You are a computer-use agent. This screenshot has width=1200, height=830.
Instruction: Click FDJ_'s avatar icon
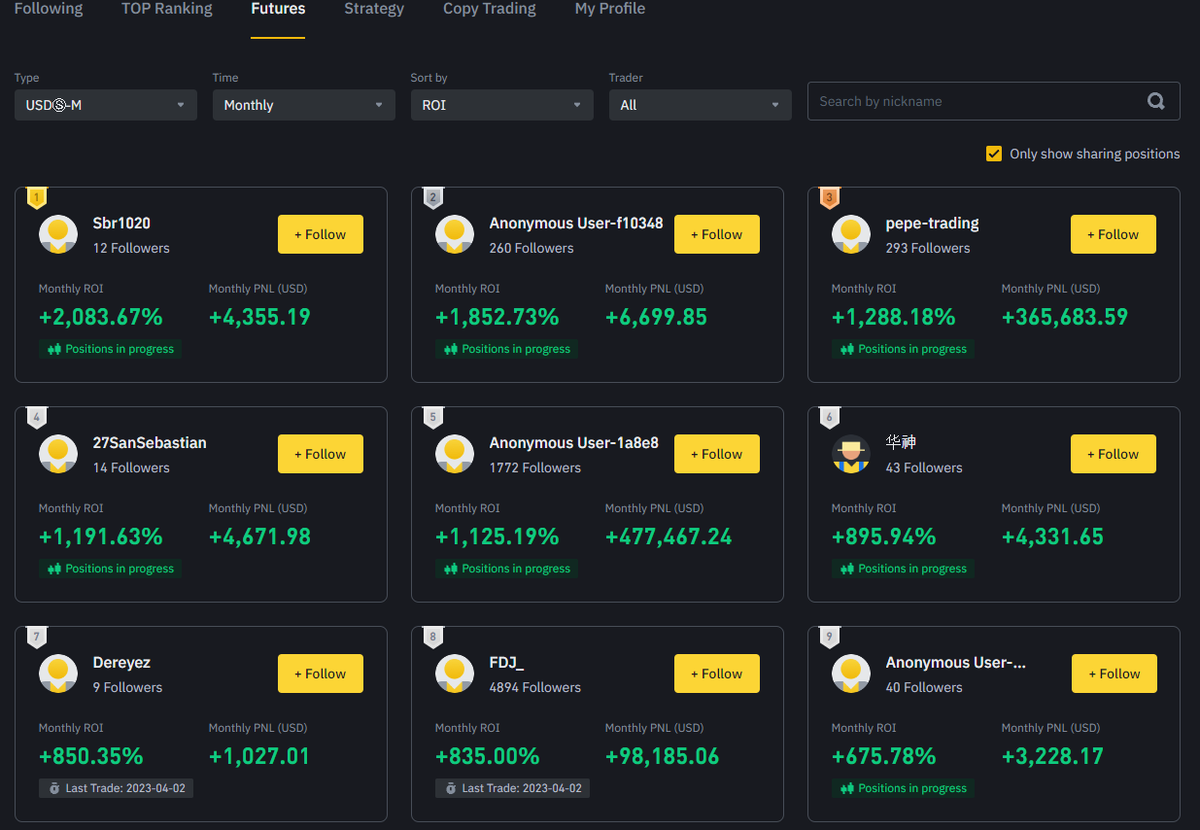pyautogui.click(x=454, y=674)
